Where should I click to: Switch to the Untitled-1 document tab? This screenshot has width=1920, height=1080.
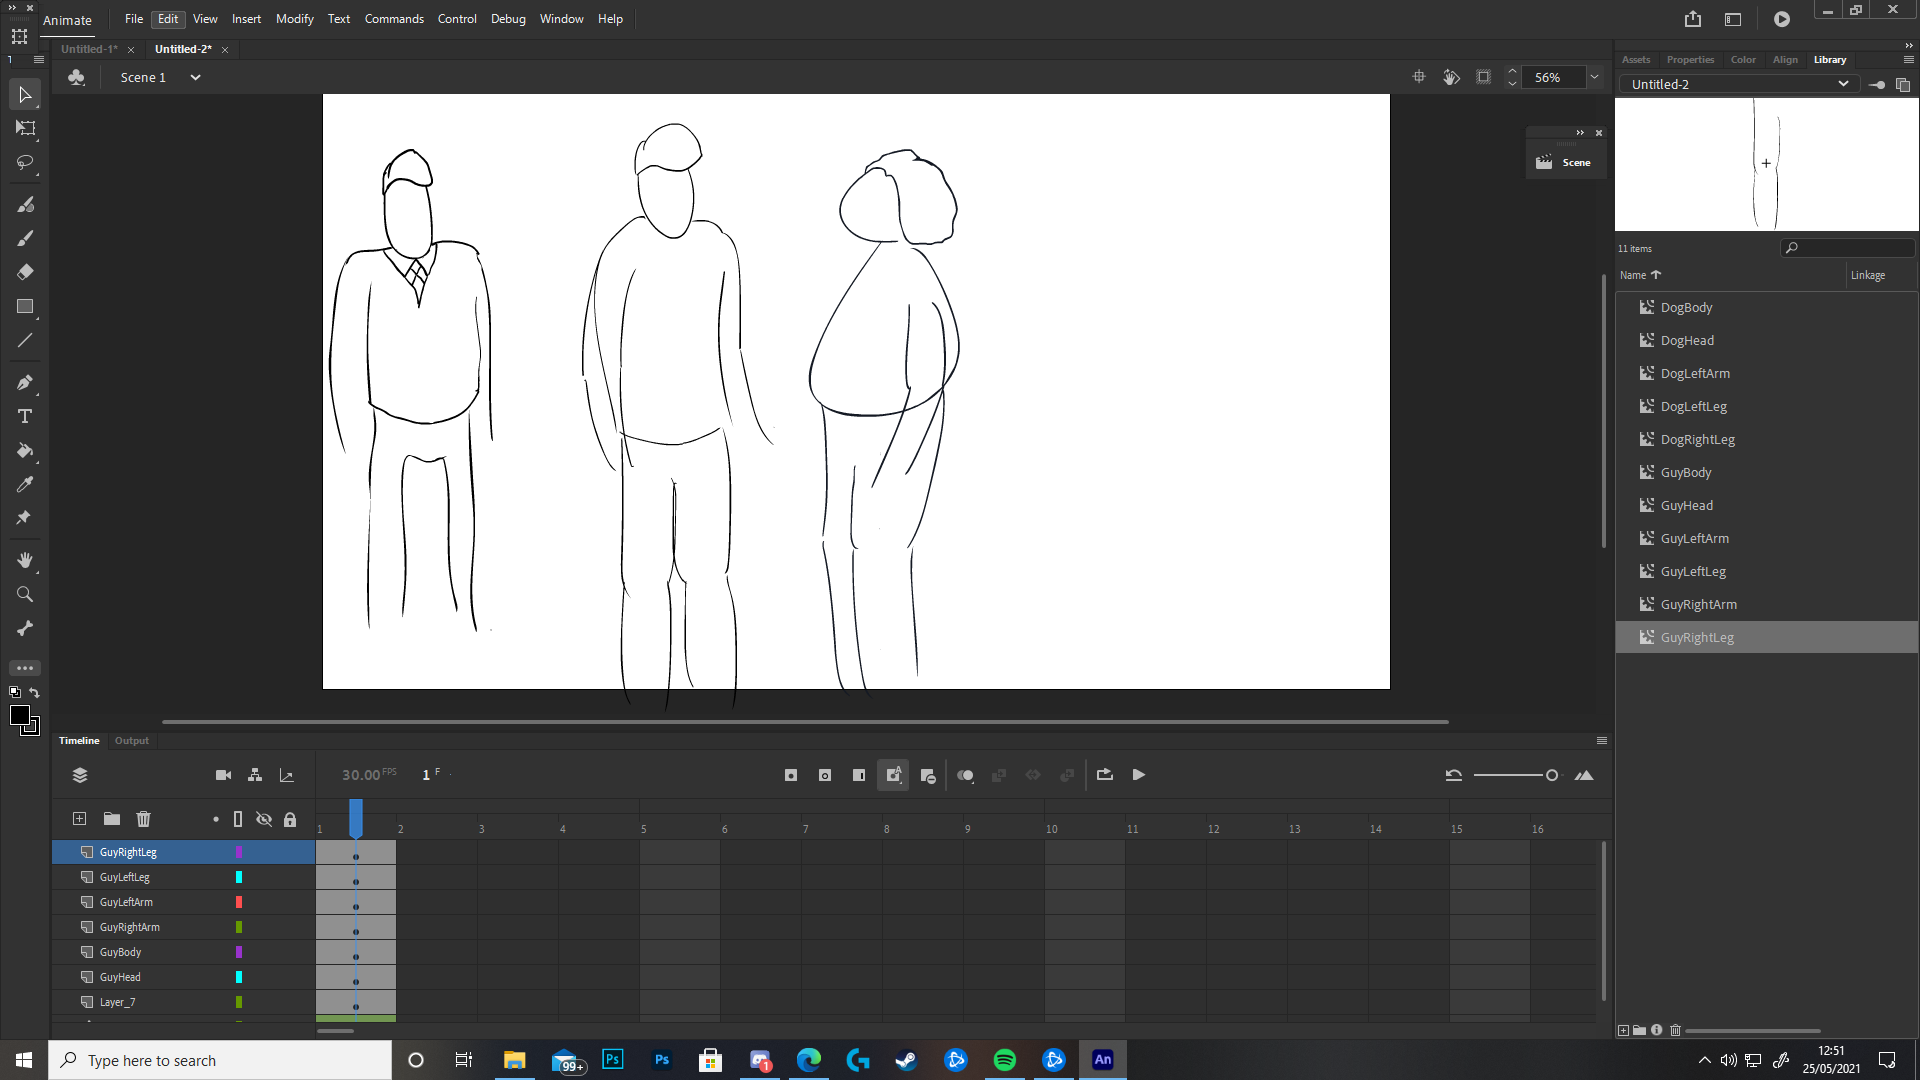[89, 49]
